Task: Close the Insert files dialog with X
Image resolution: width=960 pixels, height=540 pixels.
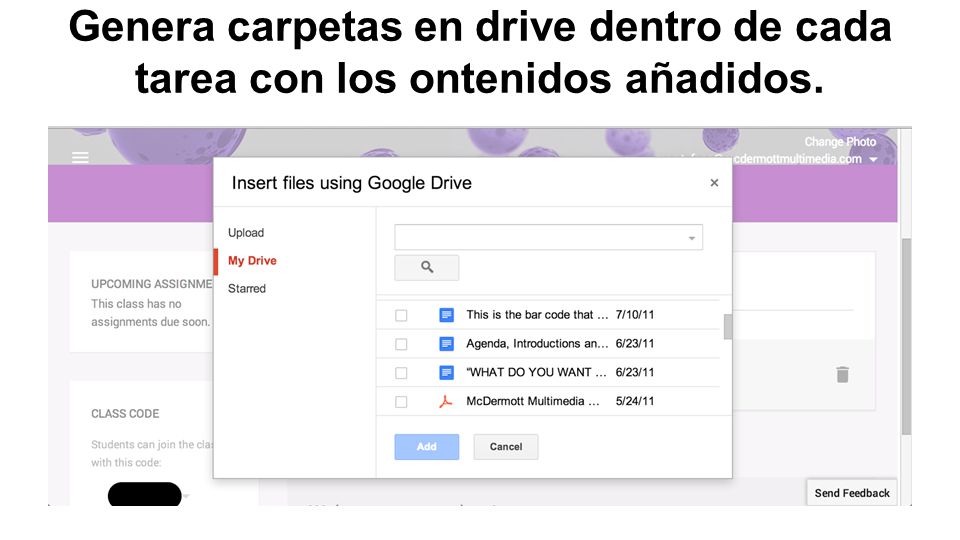Action: [714, 182]
